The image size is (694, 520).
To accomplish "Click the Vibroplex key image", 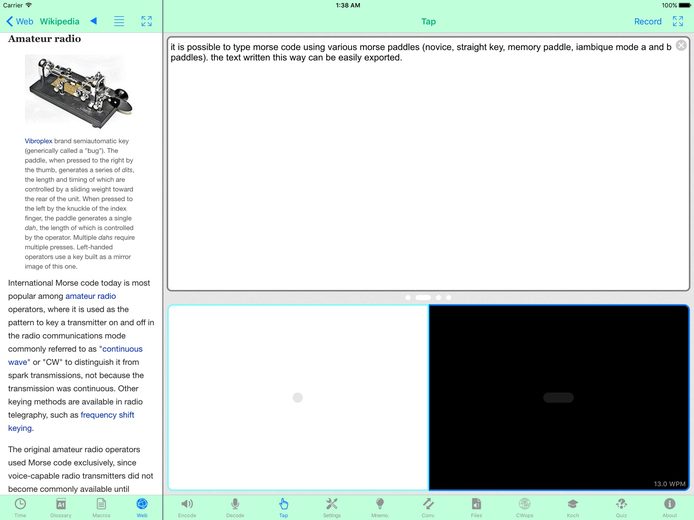I will pyautogui.click(x=80, y=92).
